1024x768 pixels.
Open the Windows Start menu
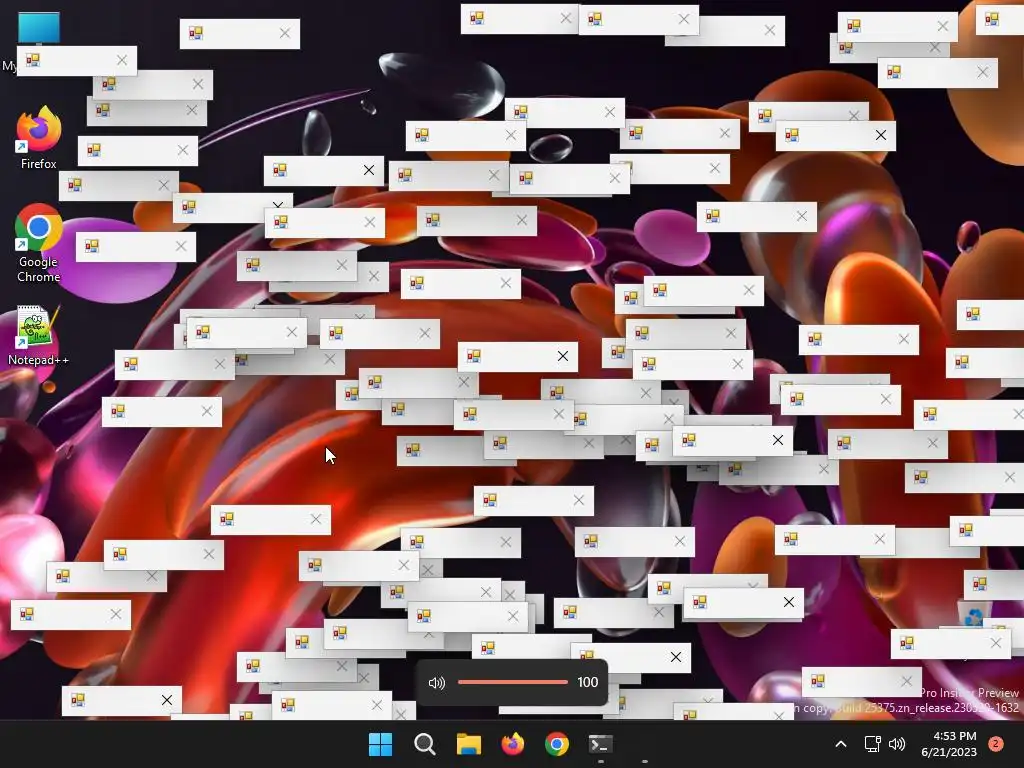pyautogui.click(x=381, y=744)
